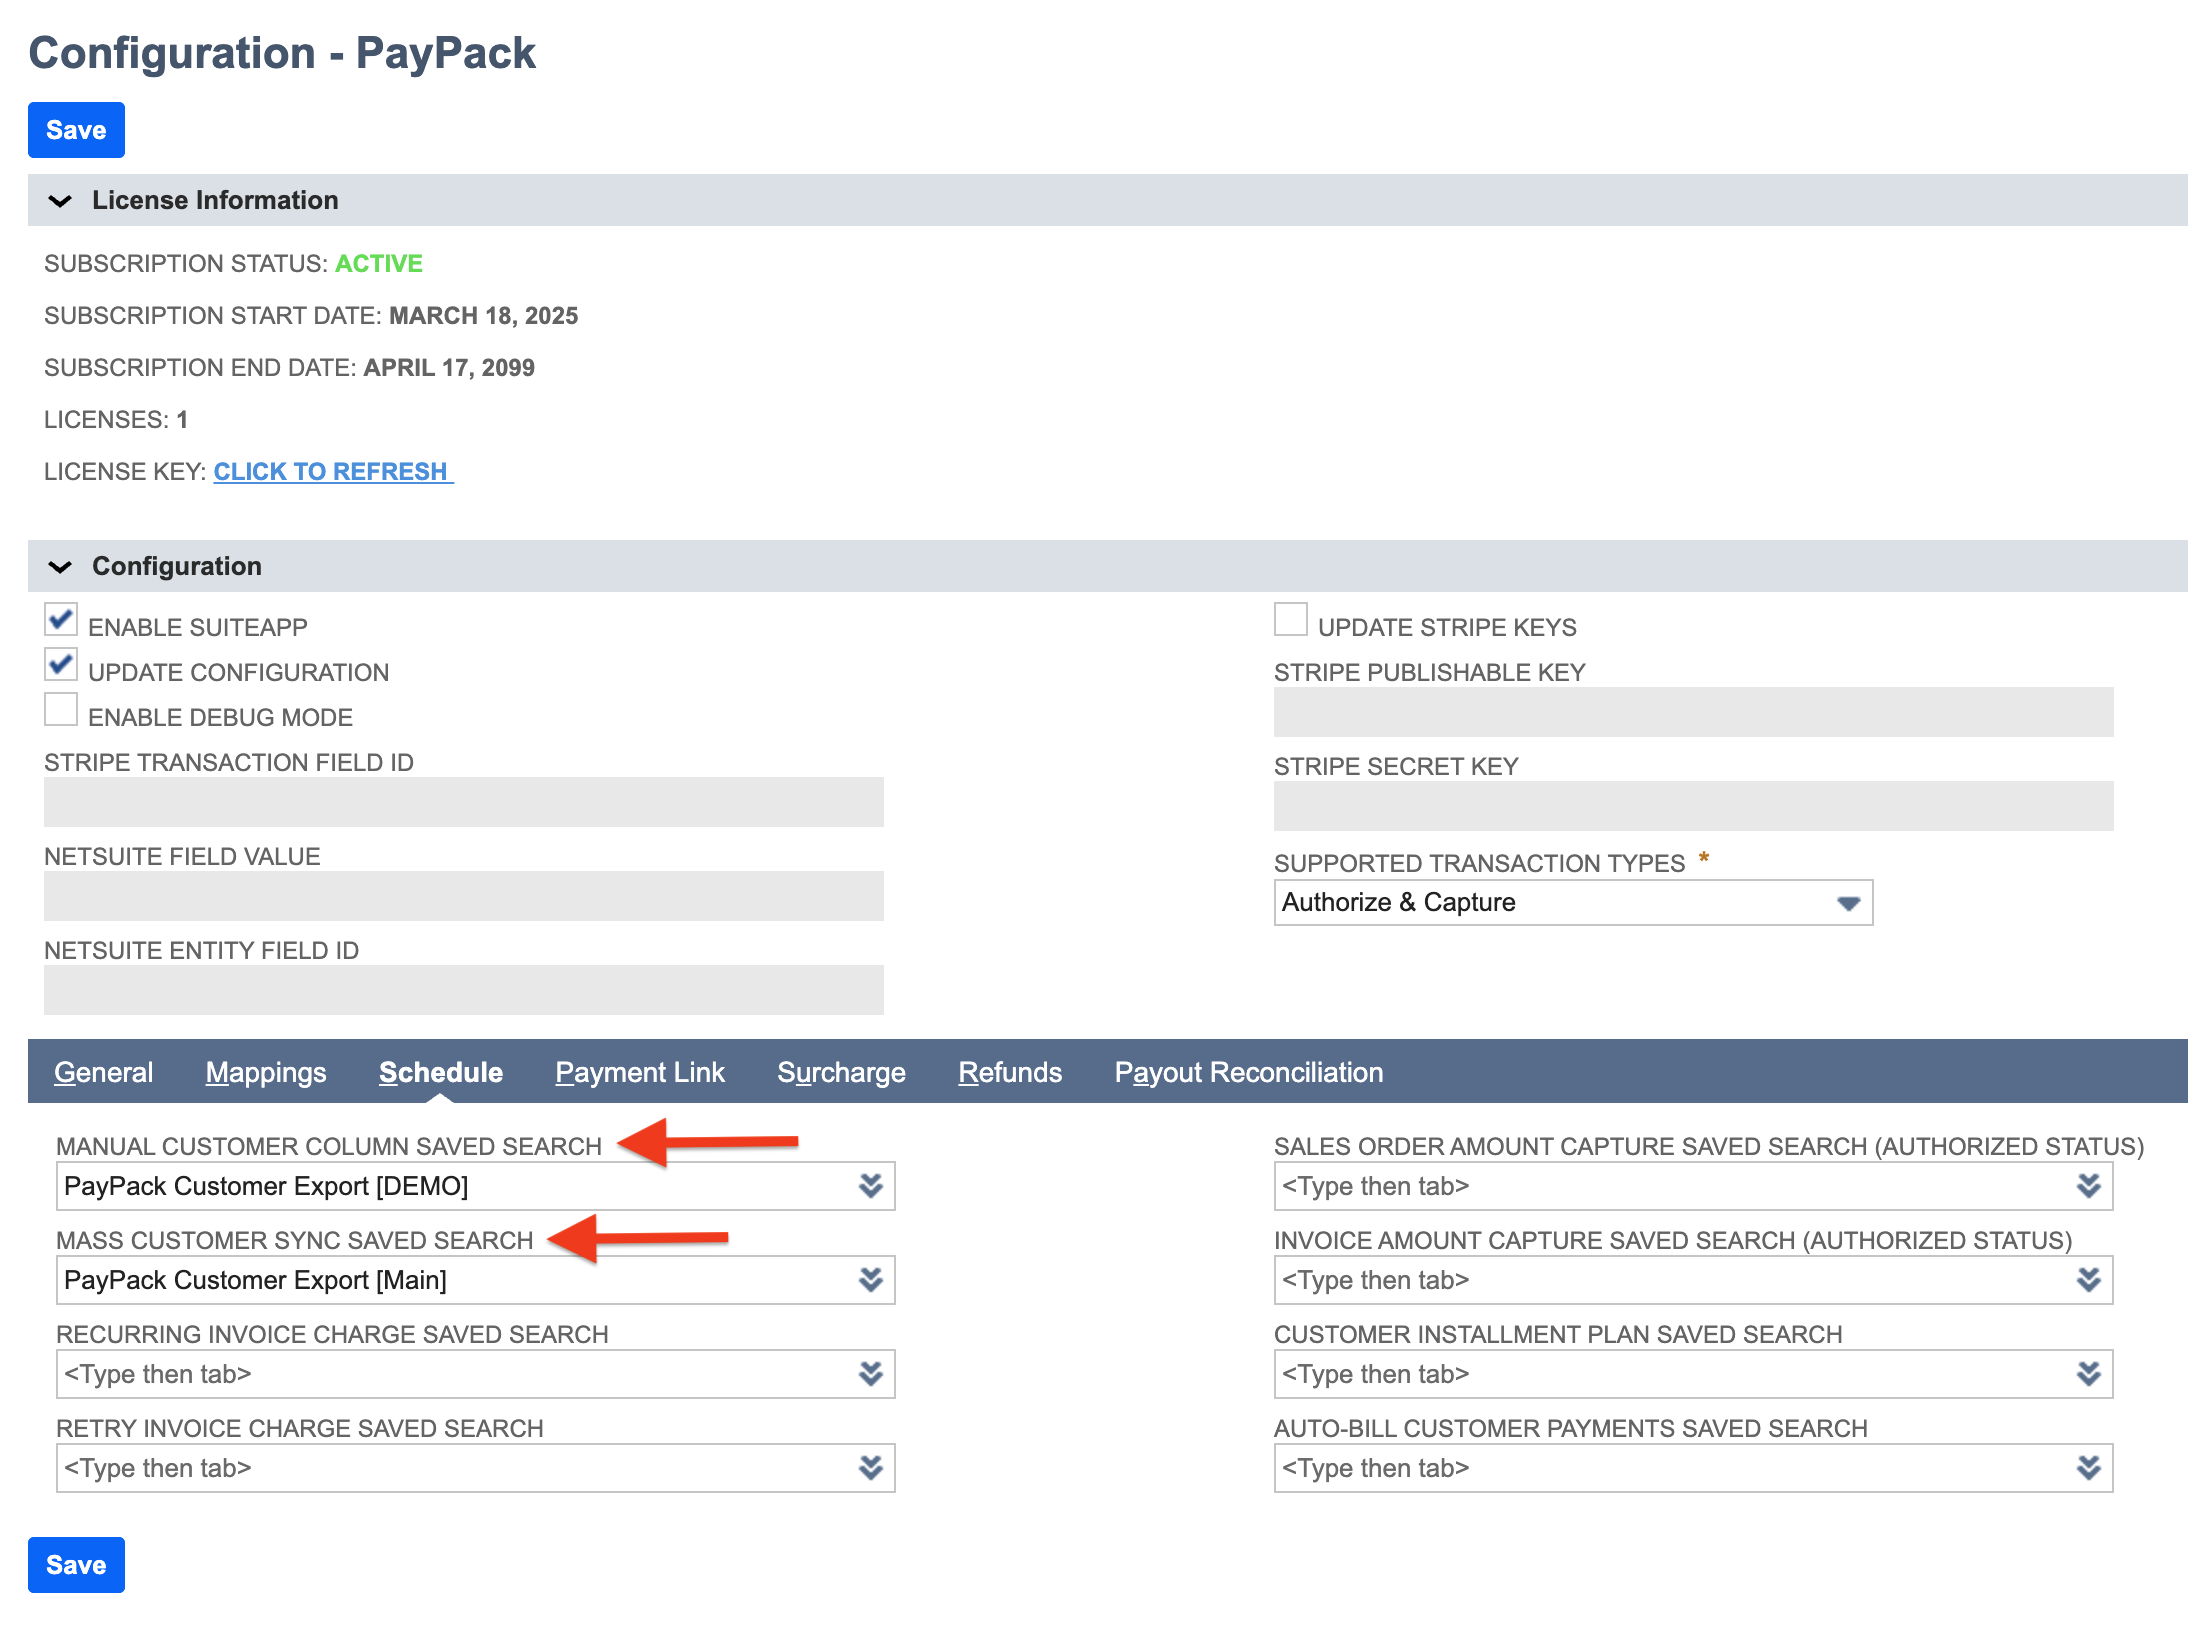Open Customer Installment Plan search list arrows
2188x1640 pixels.
(2089, 1374)
